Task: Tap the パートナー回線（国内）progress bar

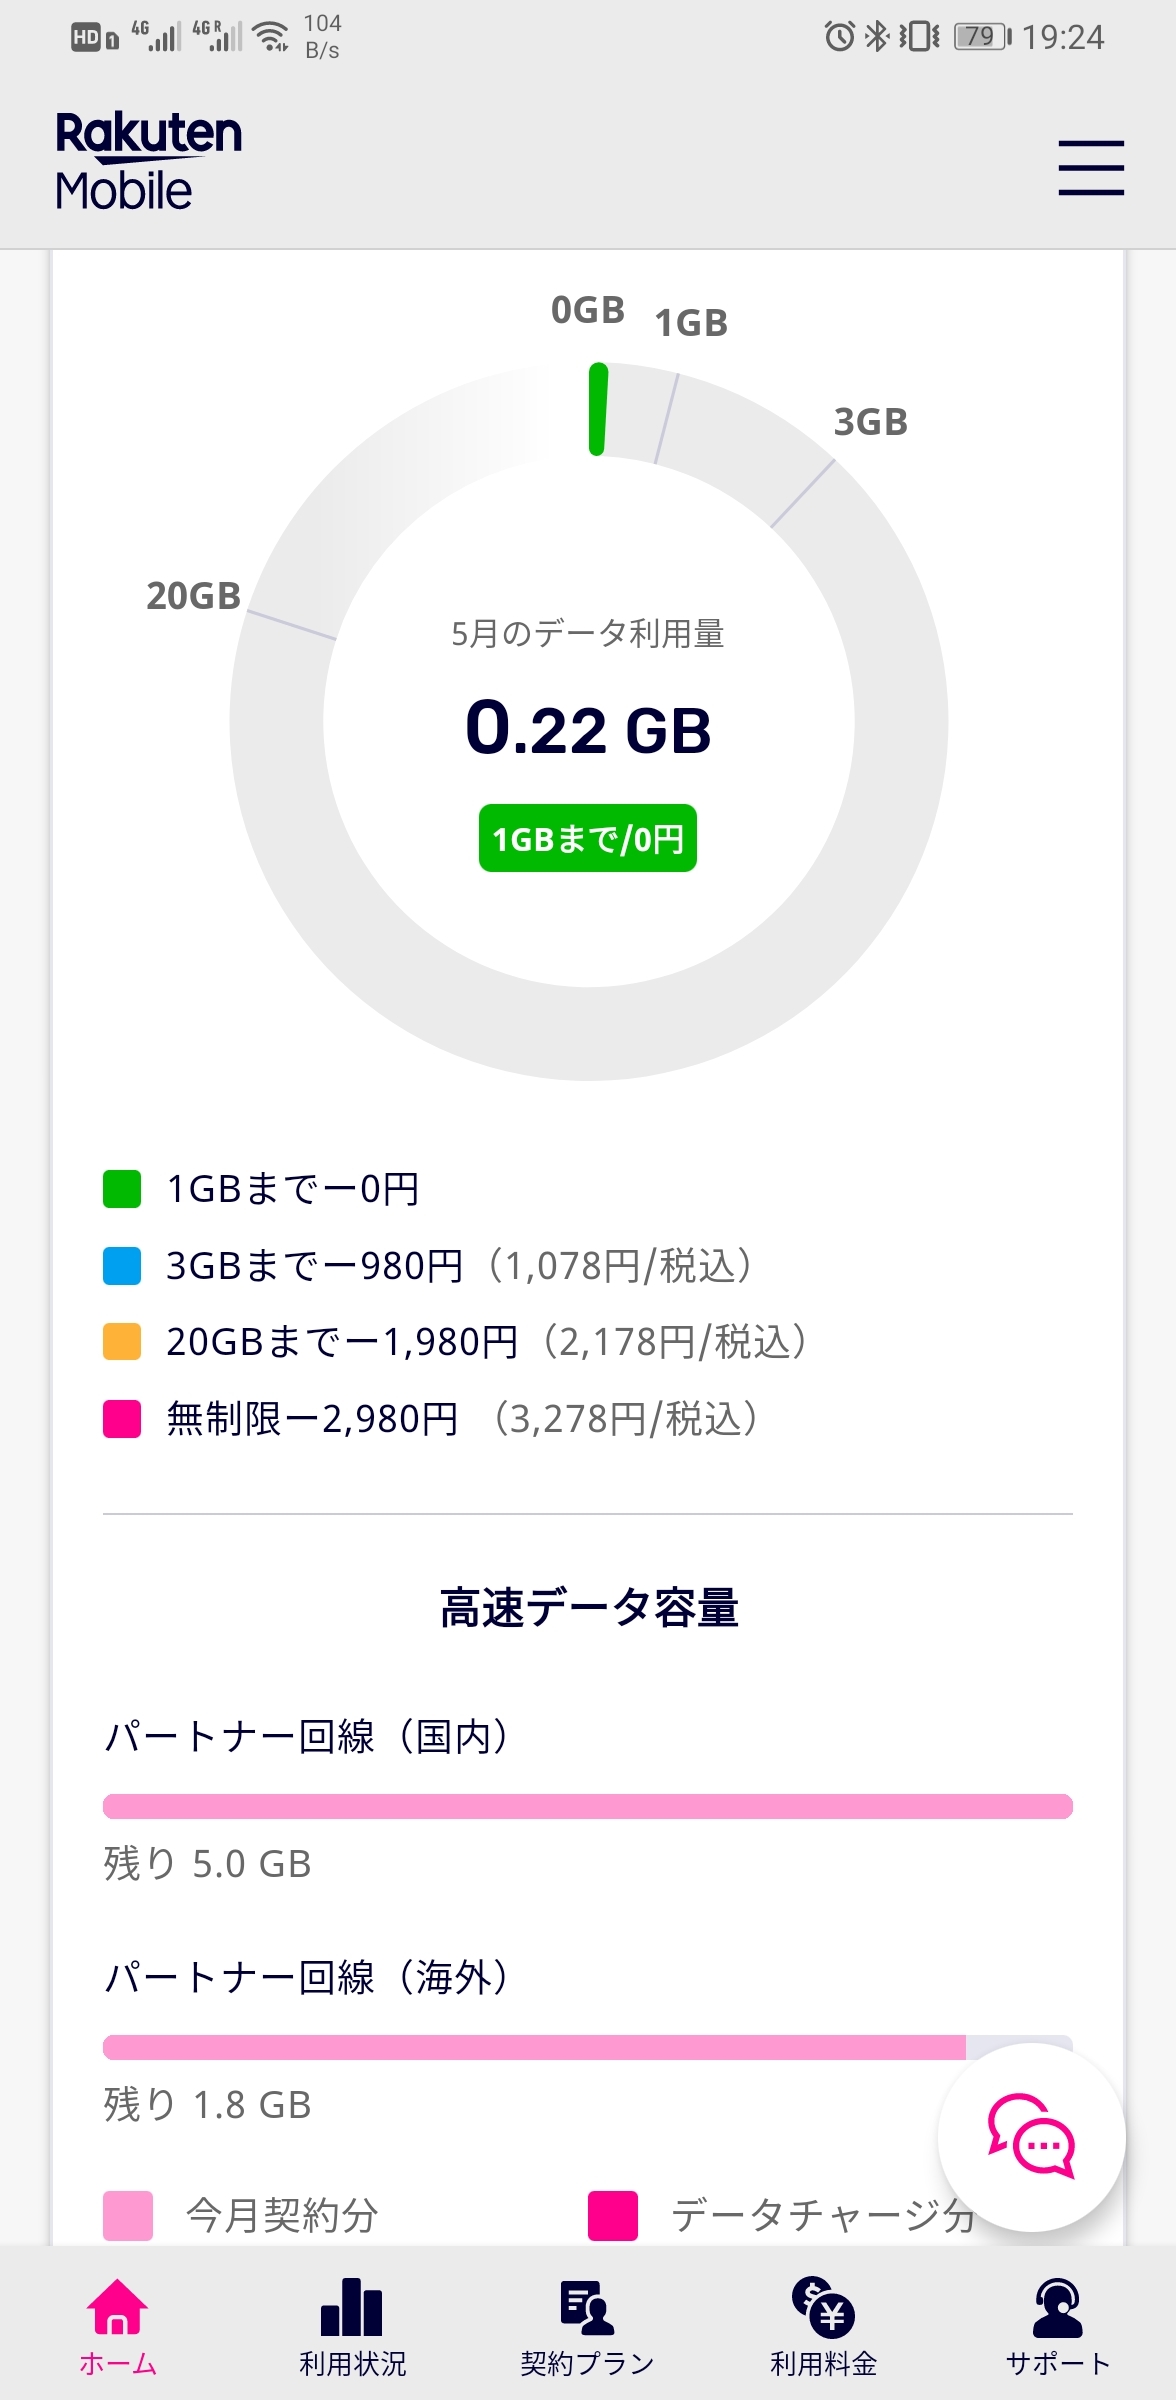Action: [x=588, y=1806]
